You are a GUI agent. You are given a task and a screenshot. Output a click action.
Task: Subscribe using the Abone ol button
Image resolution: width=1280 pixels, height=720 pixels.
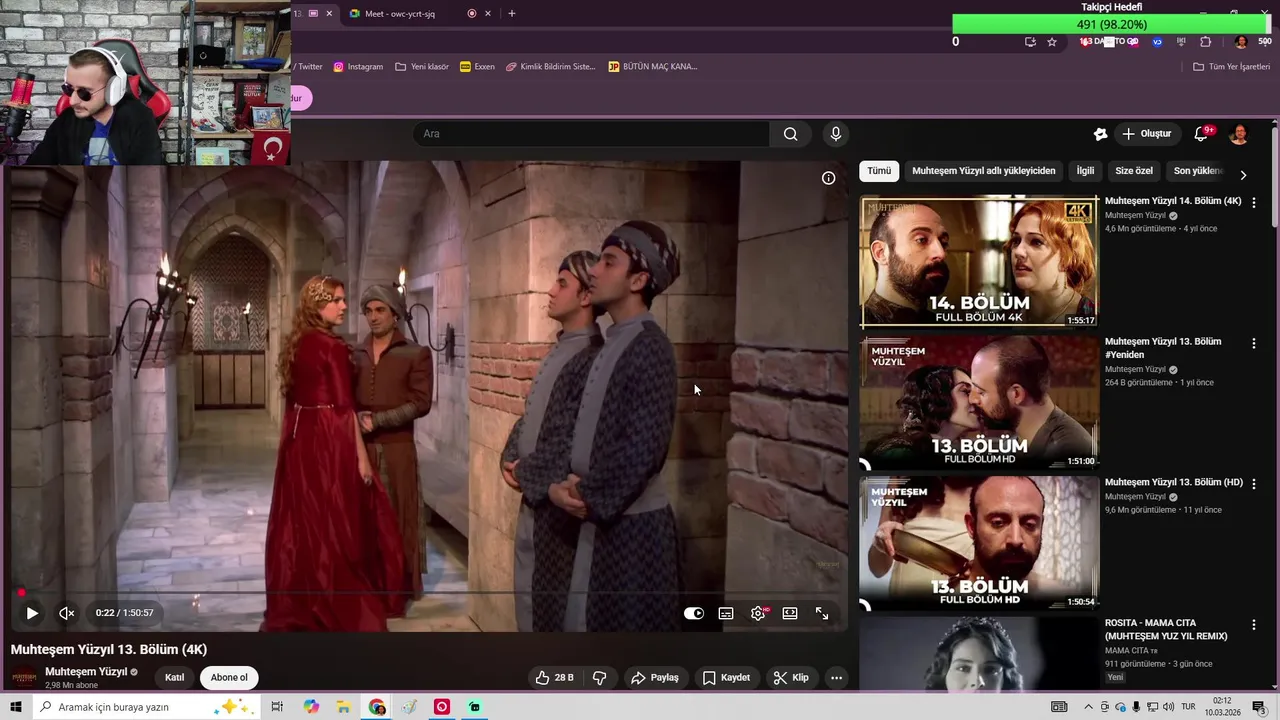coord(229,677)
